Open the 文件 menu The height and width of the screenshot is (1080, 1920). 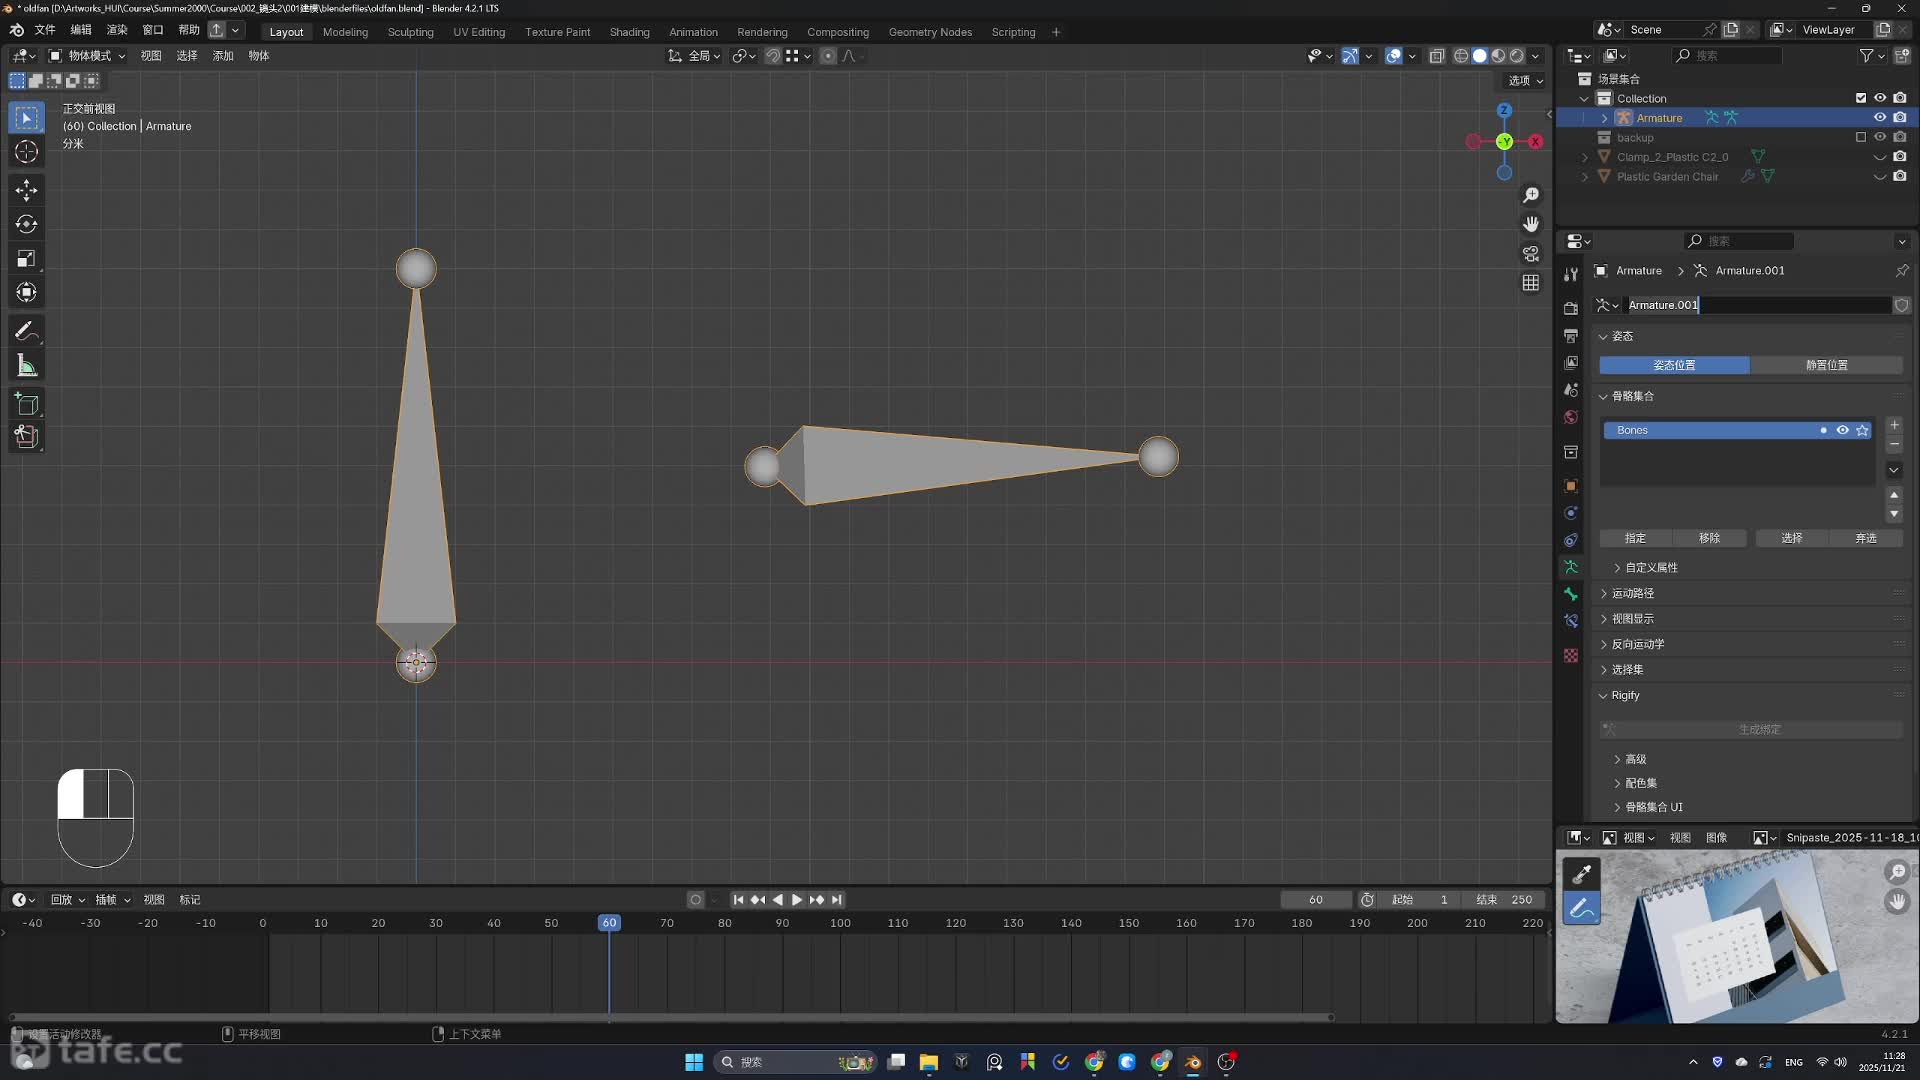(x=45, y=30)
